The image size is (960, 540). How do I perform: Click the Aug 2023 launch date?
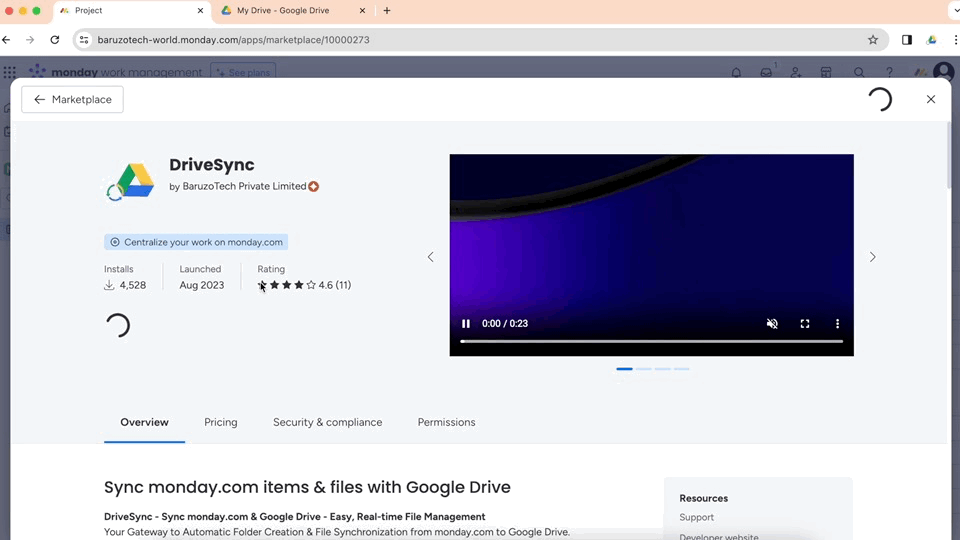tap(201, 285)
